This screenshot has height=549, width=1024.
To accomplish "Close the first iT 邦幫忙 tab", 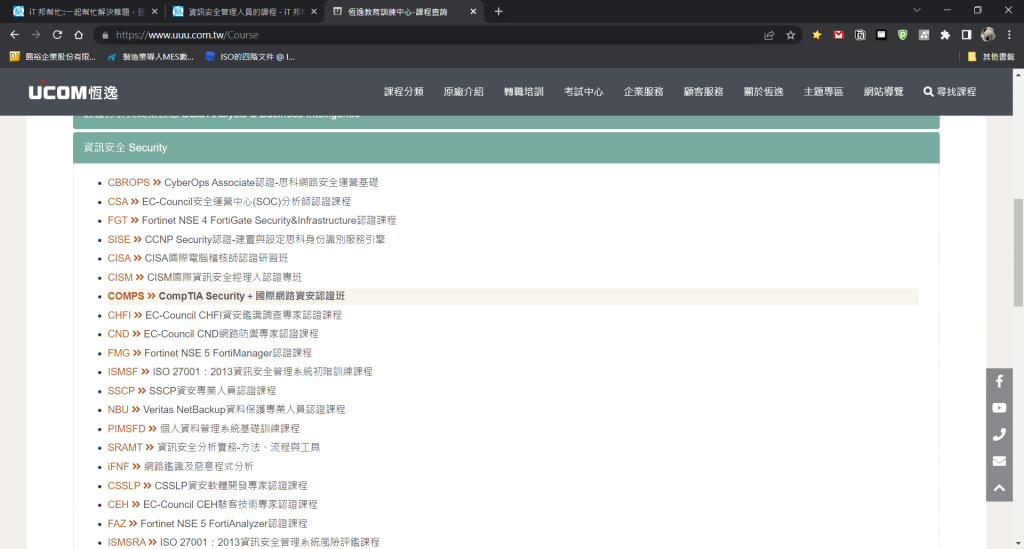I will 154,11.
